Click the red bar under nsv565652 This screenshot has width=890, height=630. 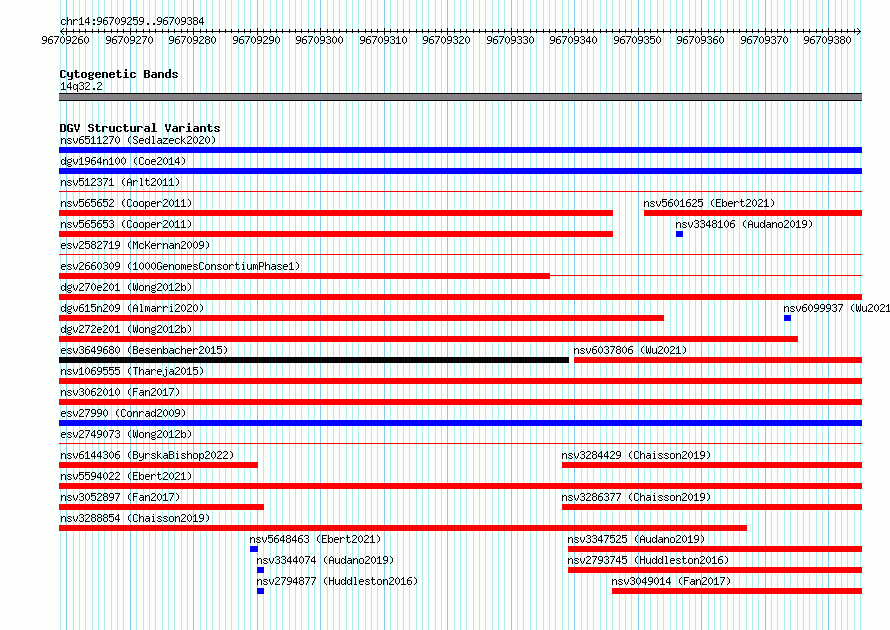(x=336, y=213)
